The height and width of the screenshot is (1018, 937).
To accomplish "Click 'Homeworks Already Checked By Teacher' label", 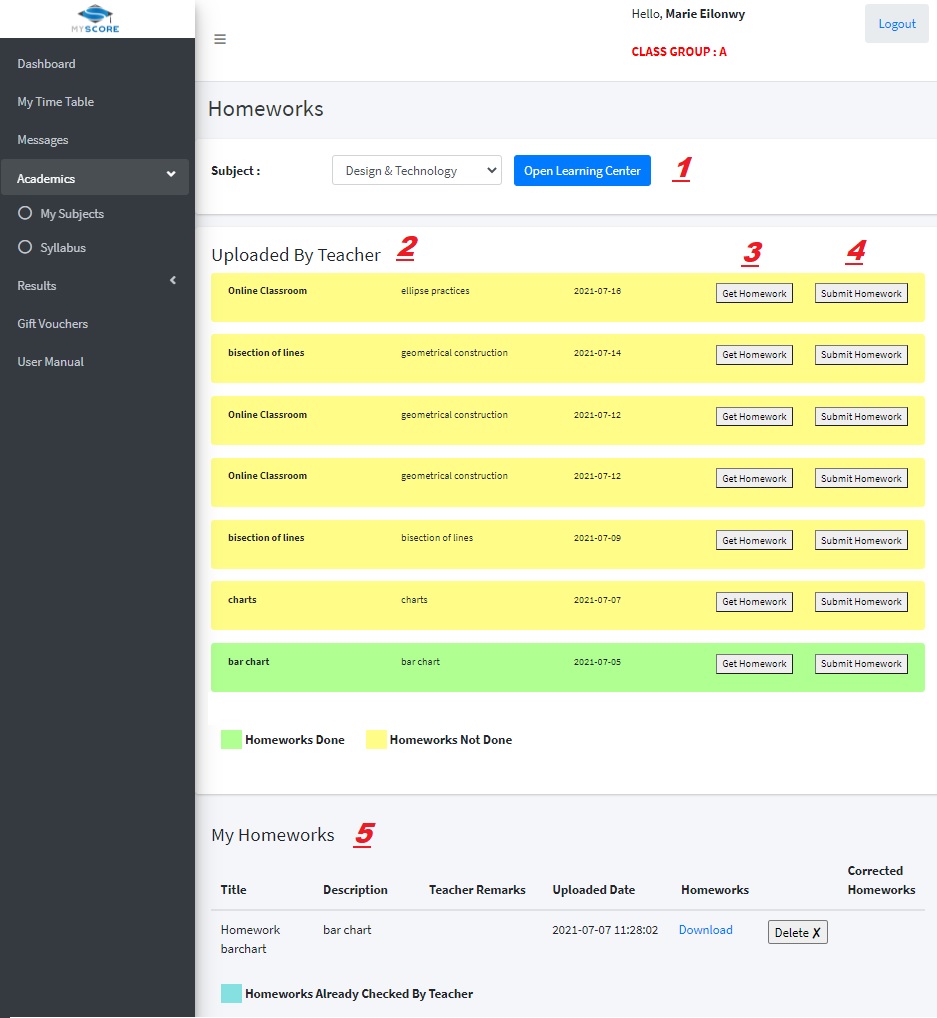I will pyautogui.click(x=358, y=993).
